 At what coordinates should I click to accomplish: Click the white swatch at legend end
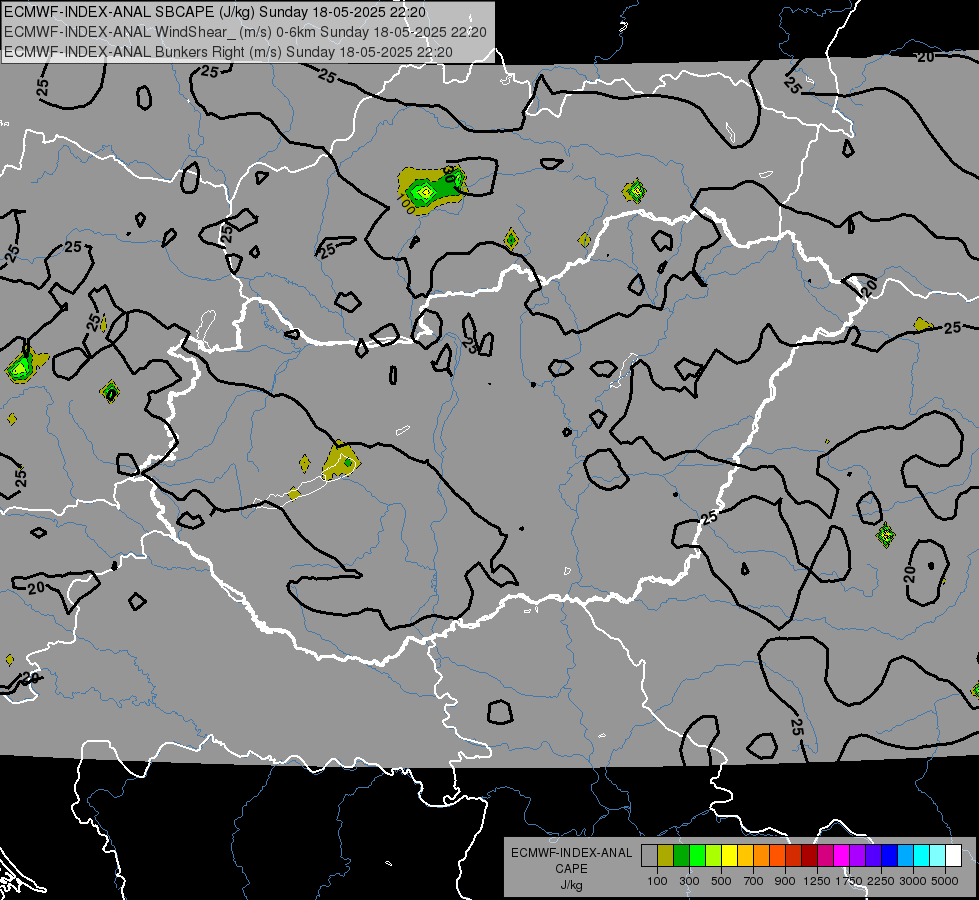tap(953, 855)
